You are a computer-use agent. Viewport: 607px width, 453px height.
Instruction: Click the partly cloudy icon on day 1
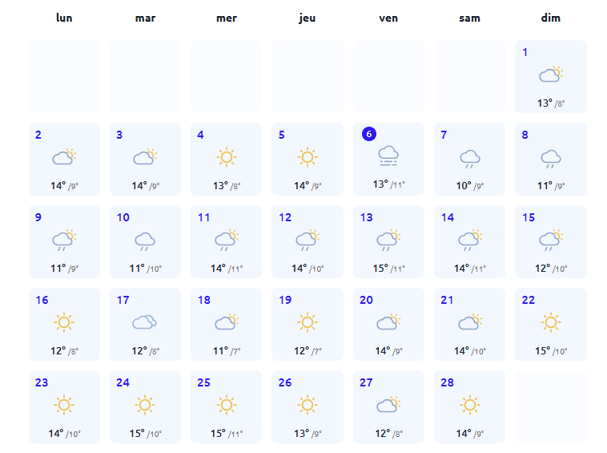point(551,75)
